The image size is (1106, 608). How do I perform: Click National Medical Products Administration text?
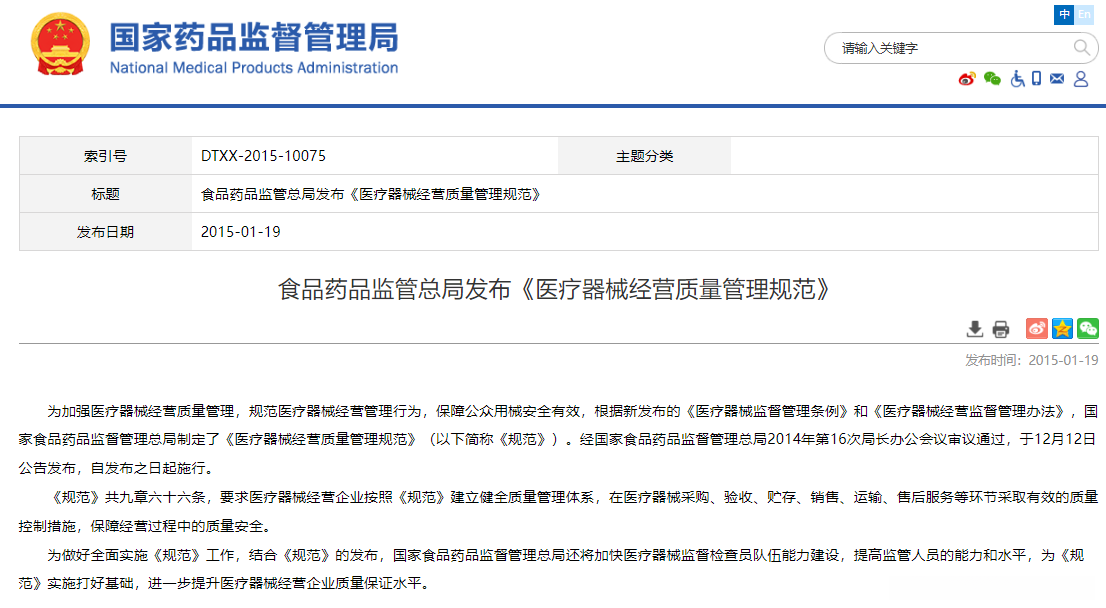(254, 68)
